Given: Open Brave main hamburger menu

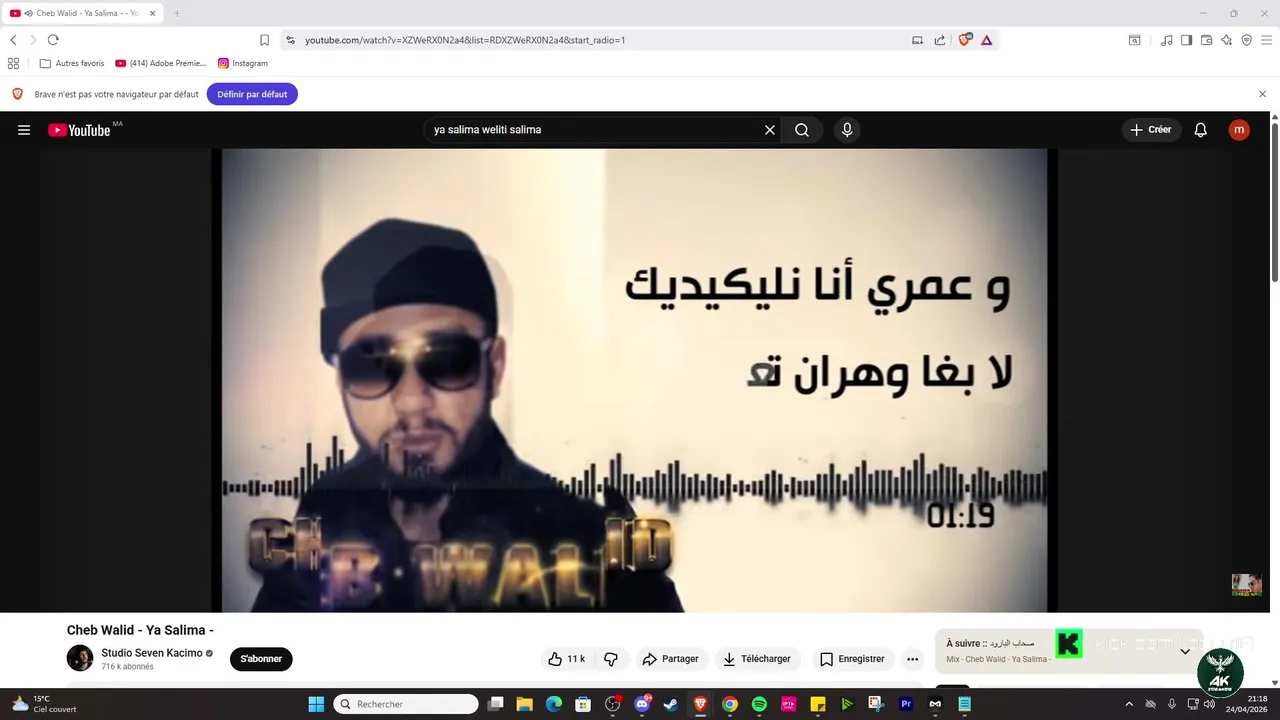Looking at the screenshot, I should [1266, 40].
